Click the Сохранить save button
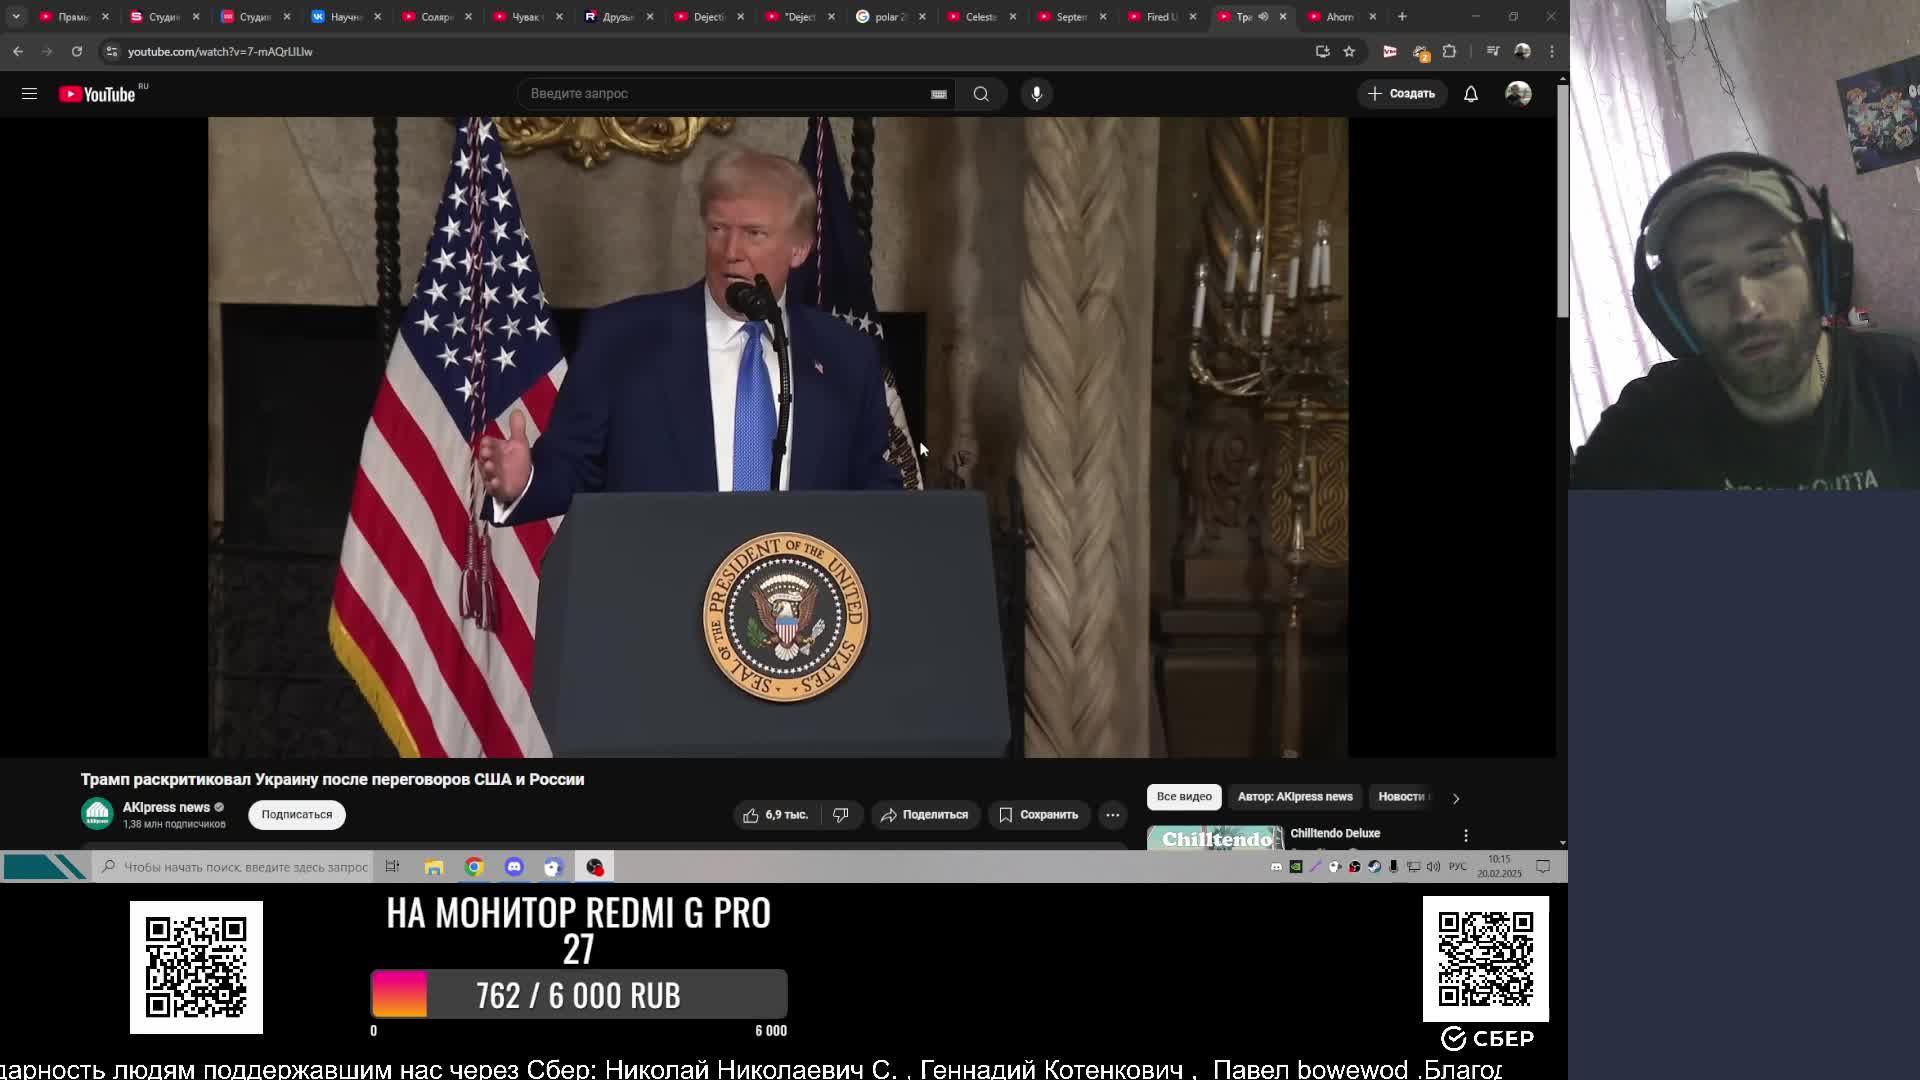Screen dimensions: 1920x1080 (1038, 815)
